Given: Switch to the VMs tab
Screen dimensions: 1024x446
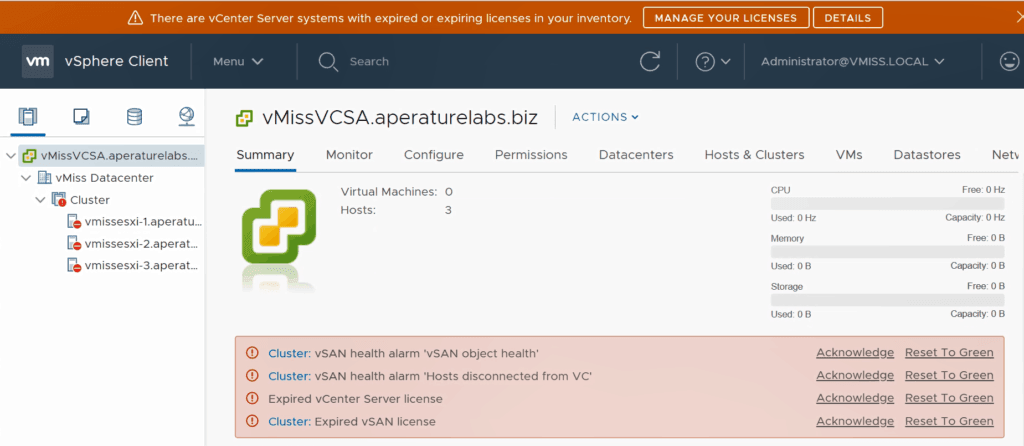Looking at the screenshot, I should point(849,155).
